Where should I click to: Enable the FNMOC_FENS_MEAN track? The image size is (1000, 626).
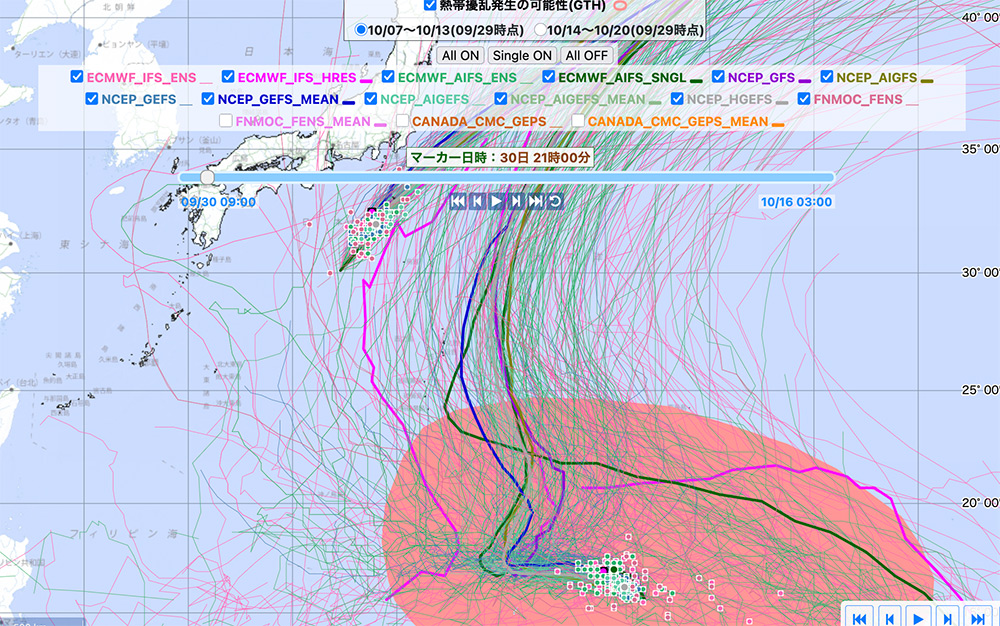pyautogui.click(x=226, y=121)
